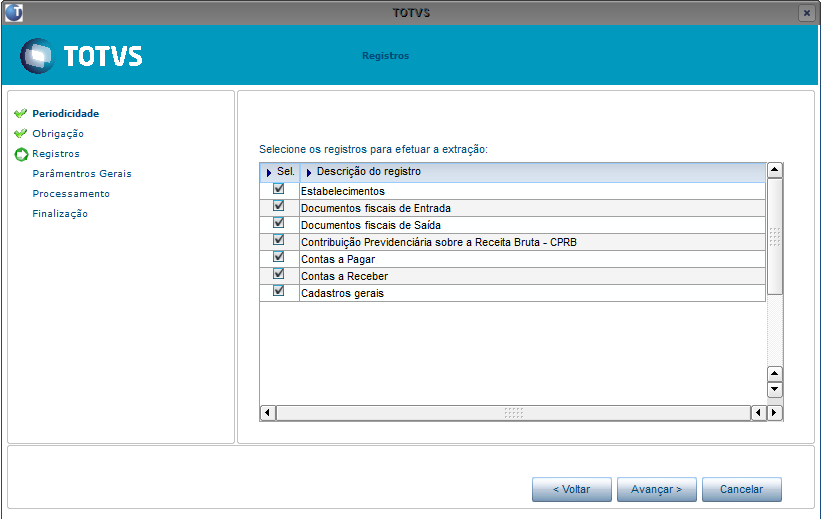
Task: Close the TOTVS window
Action: [807, 13]
